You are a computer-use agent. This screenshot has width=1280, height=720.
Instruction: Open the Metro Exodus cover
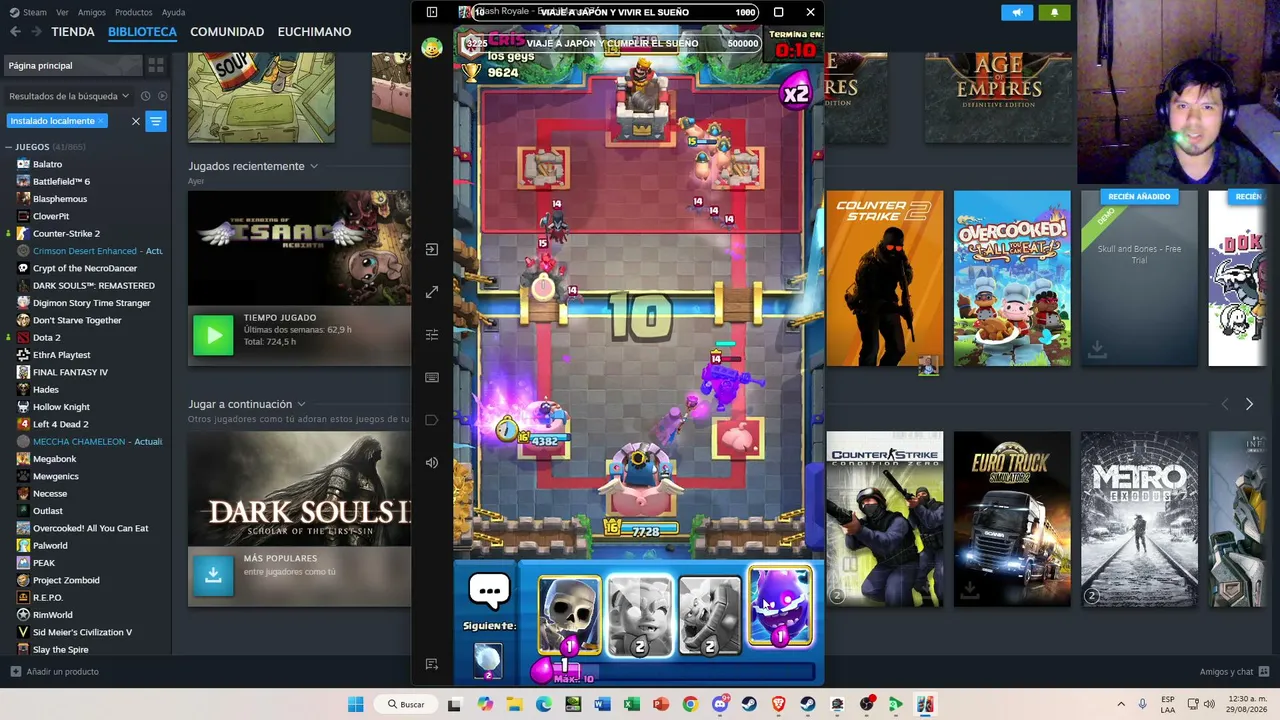(x=1139, y=519)
